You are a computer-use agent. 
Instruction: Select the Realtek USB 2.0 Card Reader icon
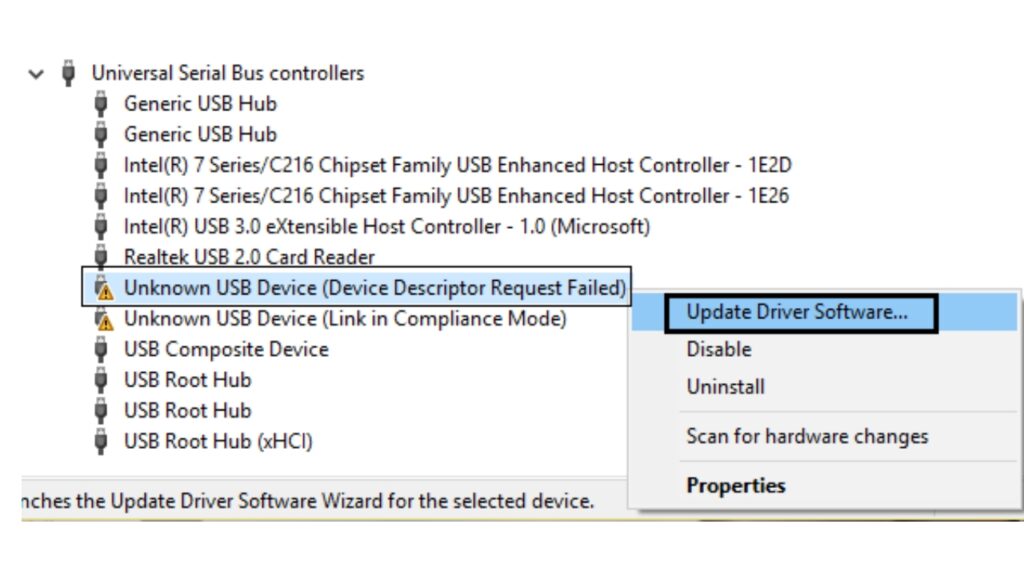click(101, 257)
